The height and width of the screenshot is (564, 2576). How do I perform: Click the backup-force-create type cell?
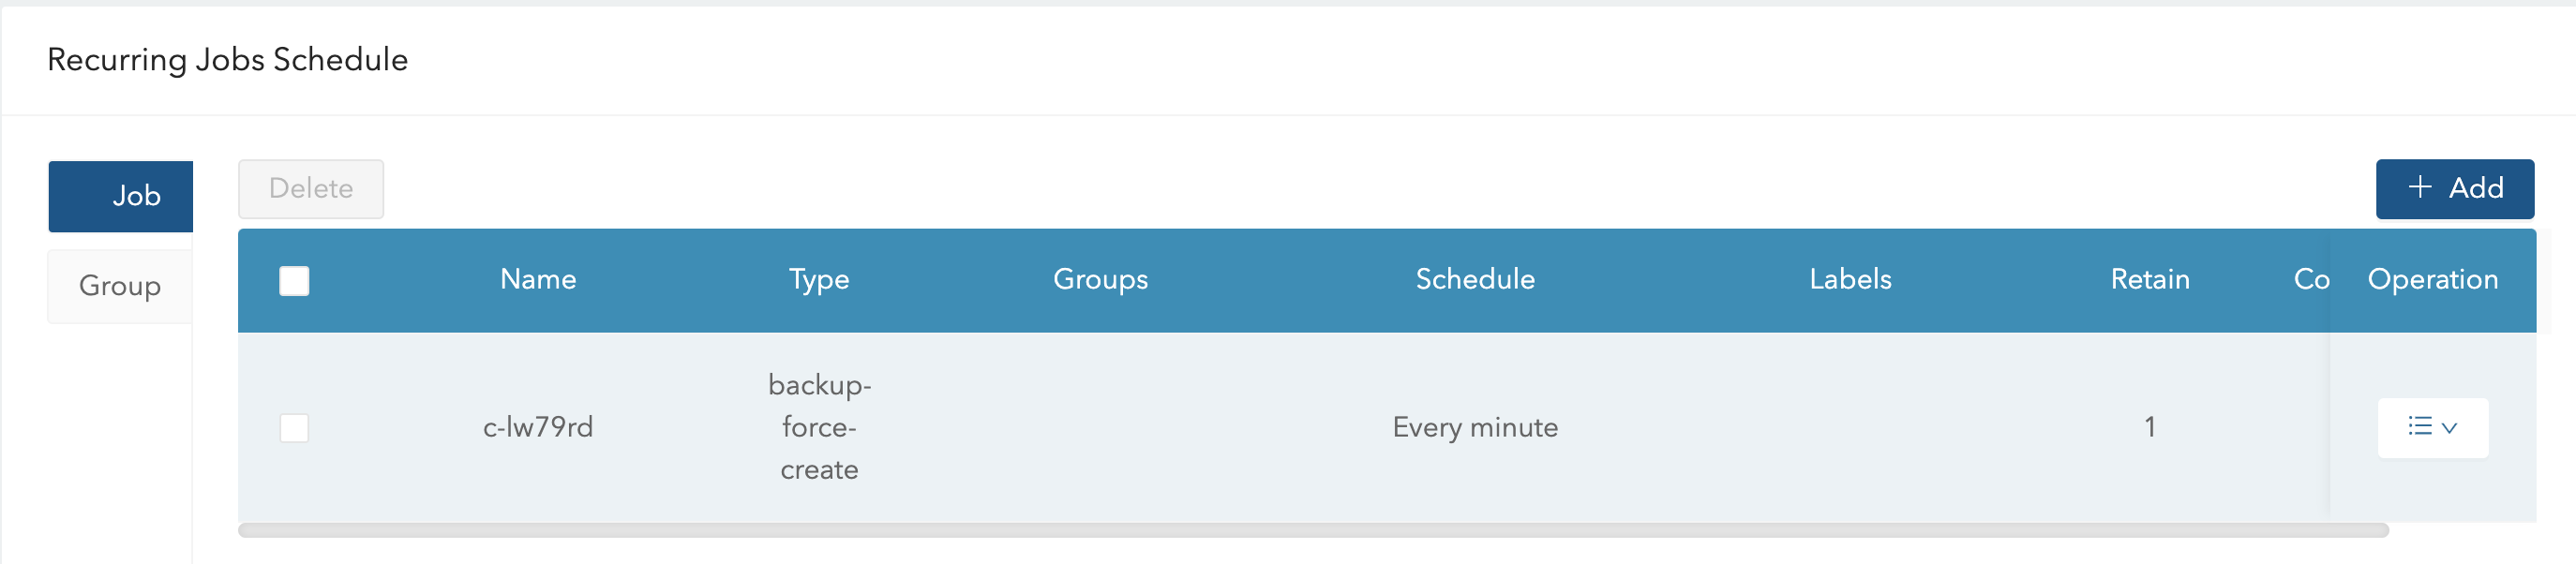coord(818,427)
